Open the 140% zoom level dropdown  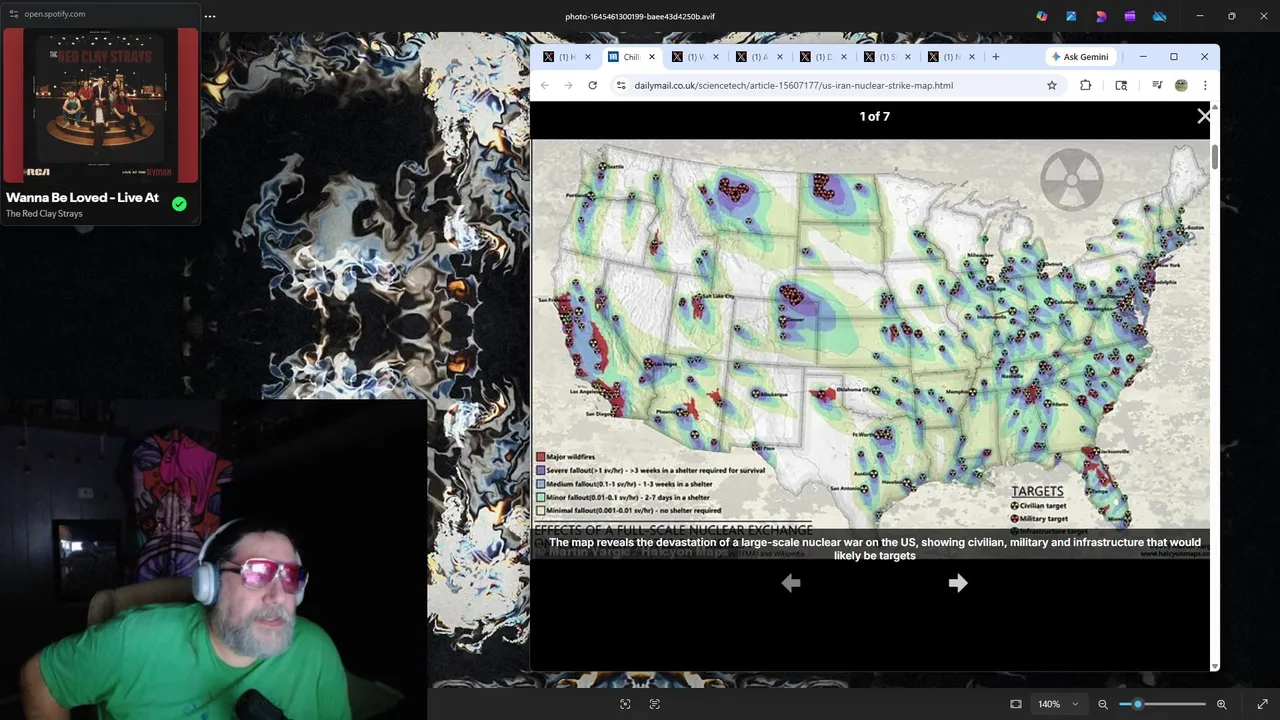click(1058, 704)
